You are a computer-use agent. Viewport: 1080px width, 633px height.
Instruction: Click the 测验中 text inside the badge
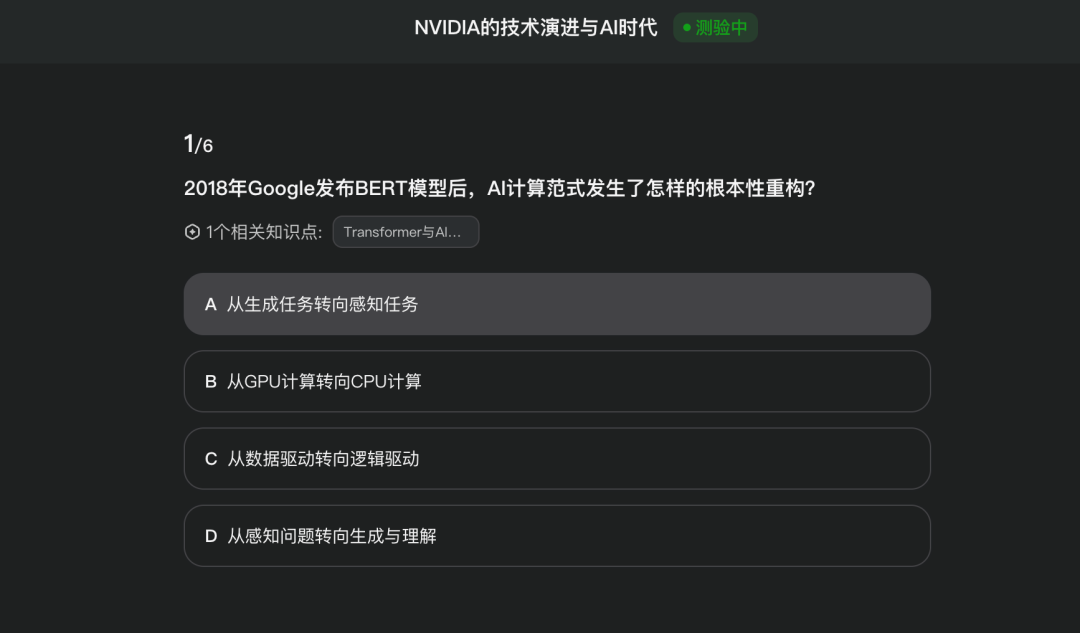coord(722,28)
